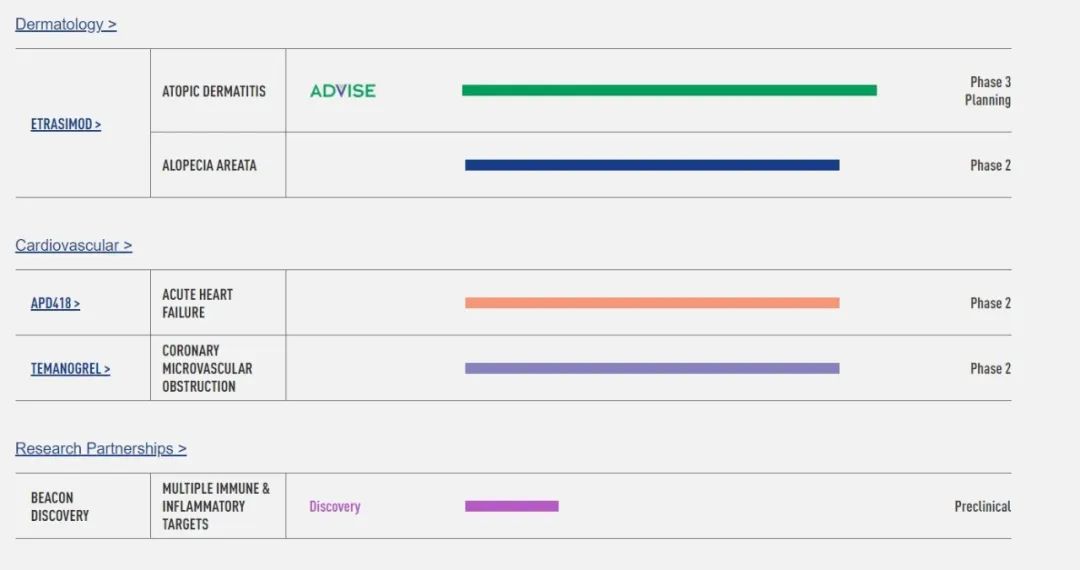Click the short magenta Discovery progress bar
This screenshot has width=1080, height=570.
tap(511, 506)
